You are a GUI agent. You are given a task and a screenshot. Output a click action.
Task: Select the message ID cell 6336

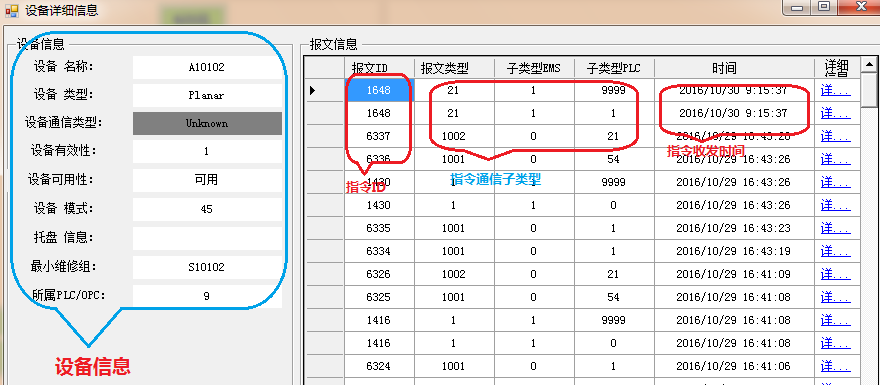(379, 159)
